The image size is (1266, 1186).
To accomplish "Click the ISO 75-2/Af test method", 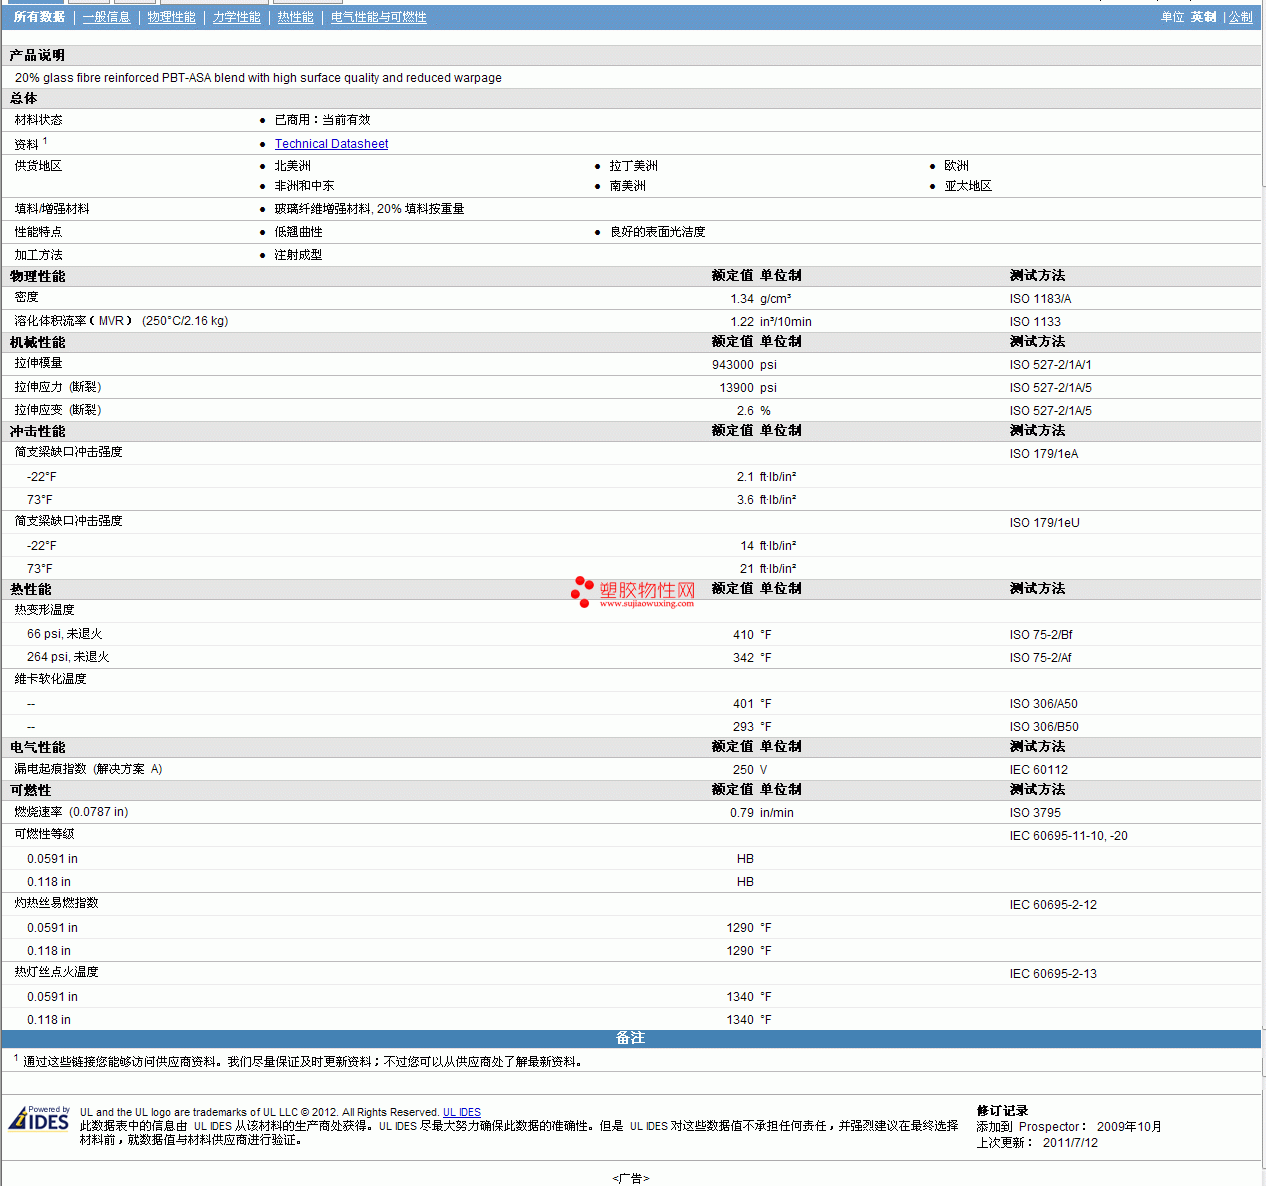I will (1040, 658).
